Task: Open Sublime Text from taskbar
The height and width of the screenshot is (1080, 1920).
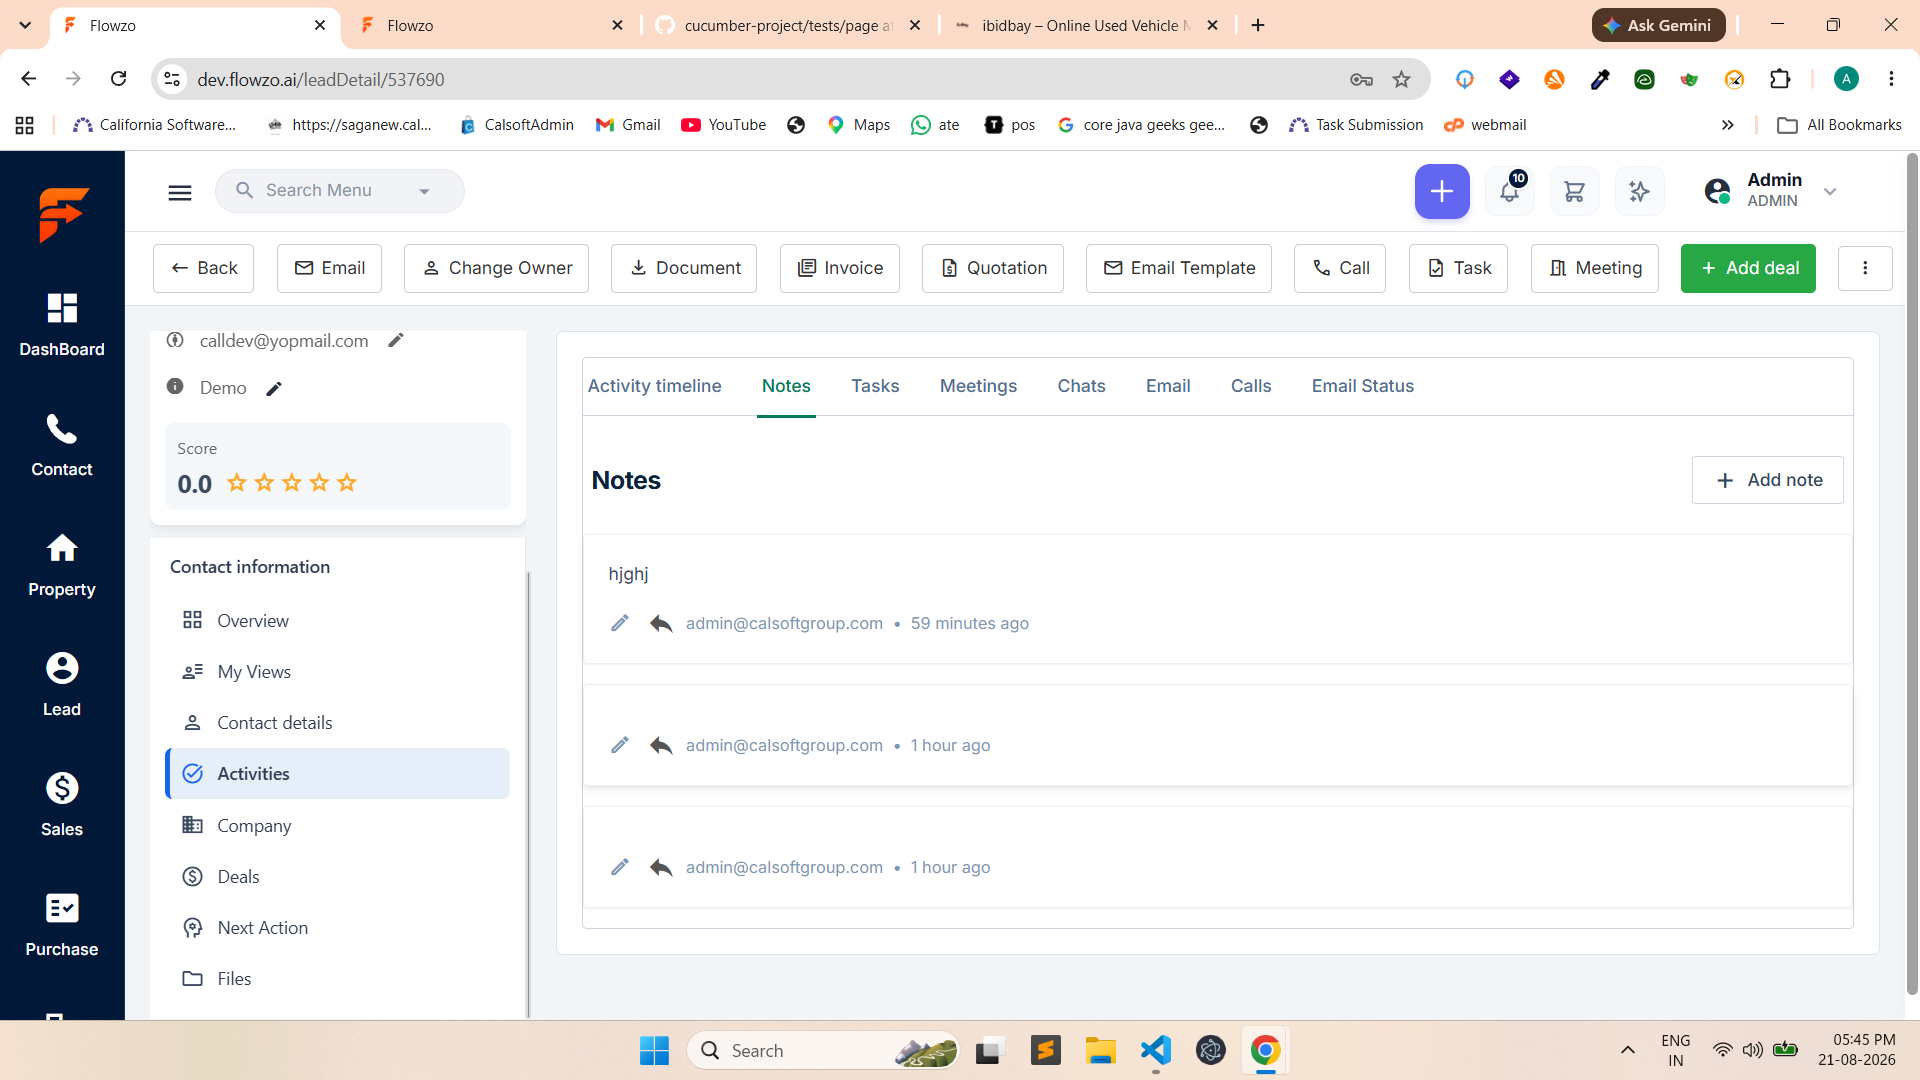Action: [1045, 1050]
